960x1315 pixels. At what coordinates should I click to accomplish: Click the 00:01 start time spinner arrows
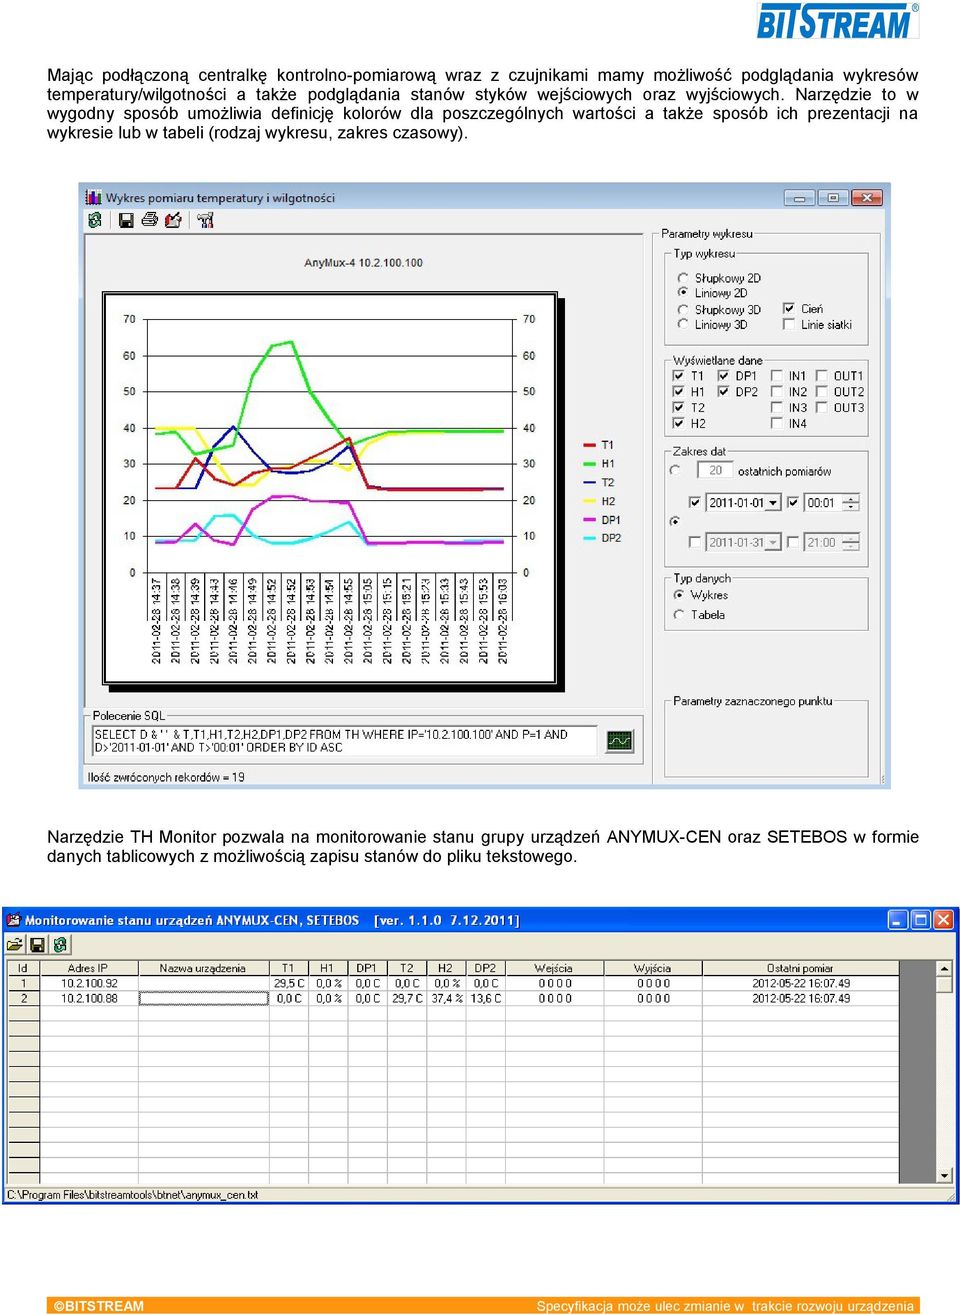pos(851,503)
